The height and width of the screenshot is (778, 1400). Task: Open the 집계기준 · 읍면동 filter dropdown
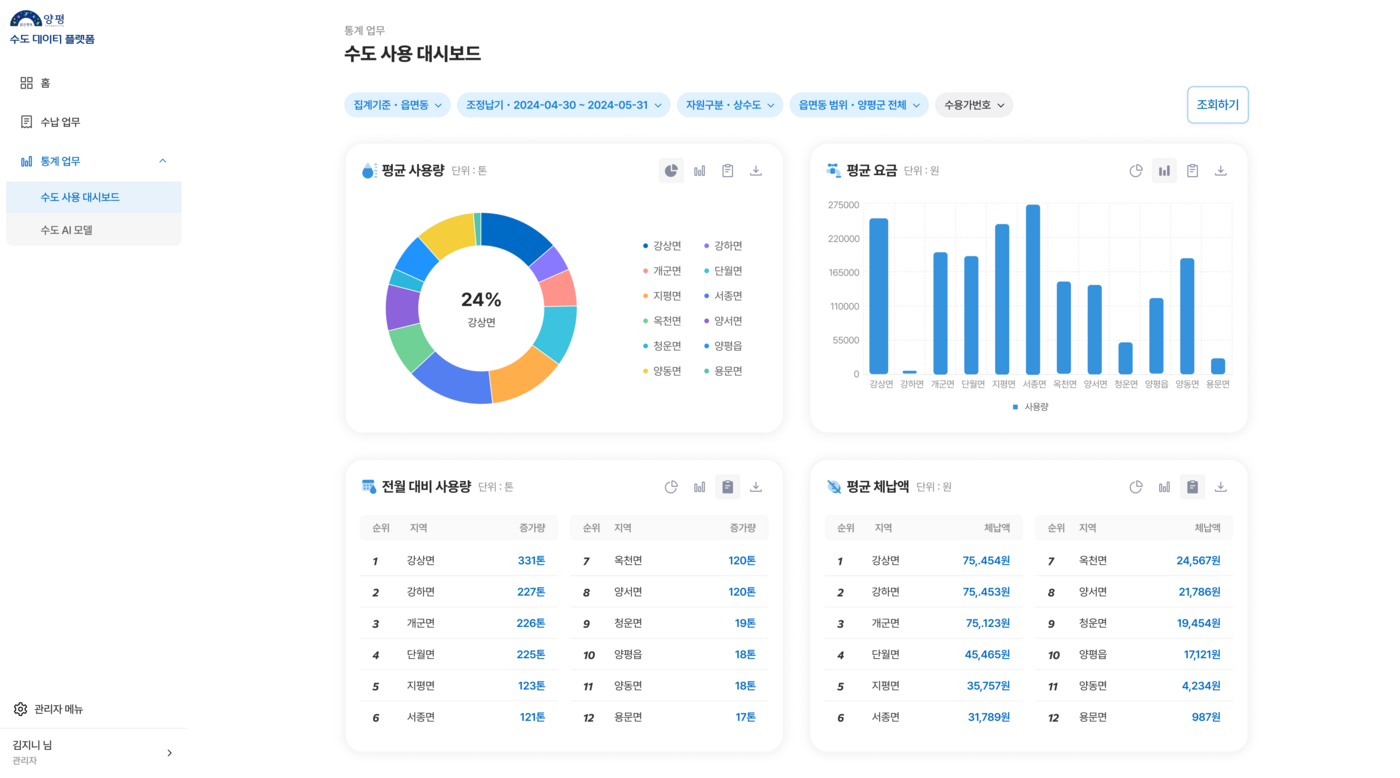(397, 105)
